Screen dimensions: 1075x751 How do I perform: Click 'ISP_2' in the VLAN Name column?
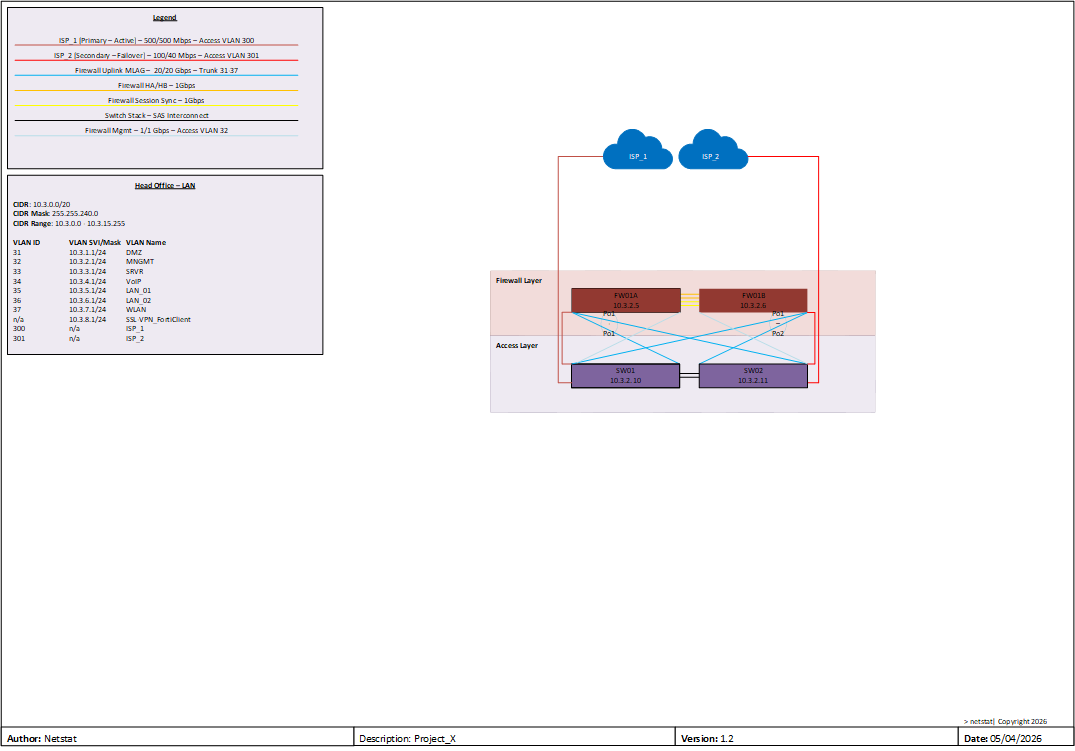[135, 339]
